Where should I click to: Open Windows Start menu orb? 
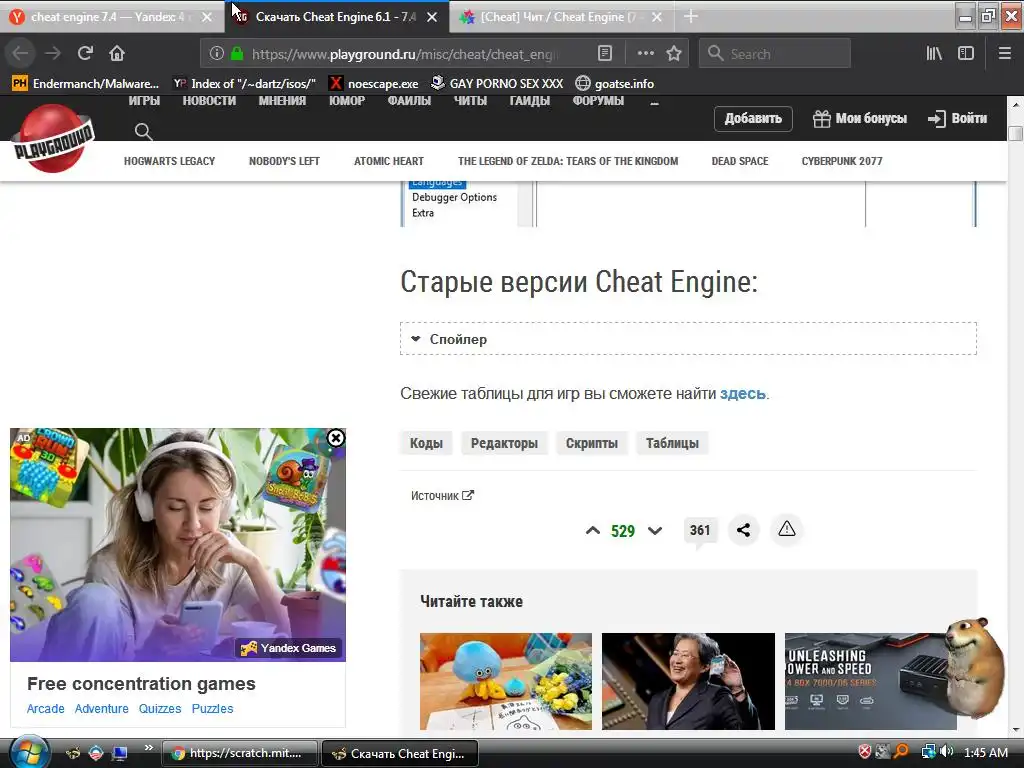pyautogui.click(x=27, y=752)
